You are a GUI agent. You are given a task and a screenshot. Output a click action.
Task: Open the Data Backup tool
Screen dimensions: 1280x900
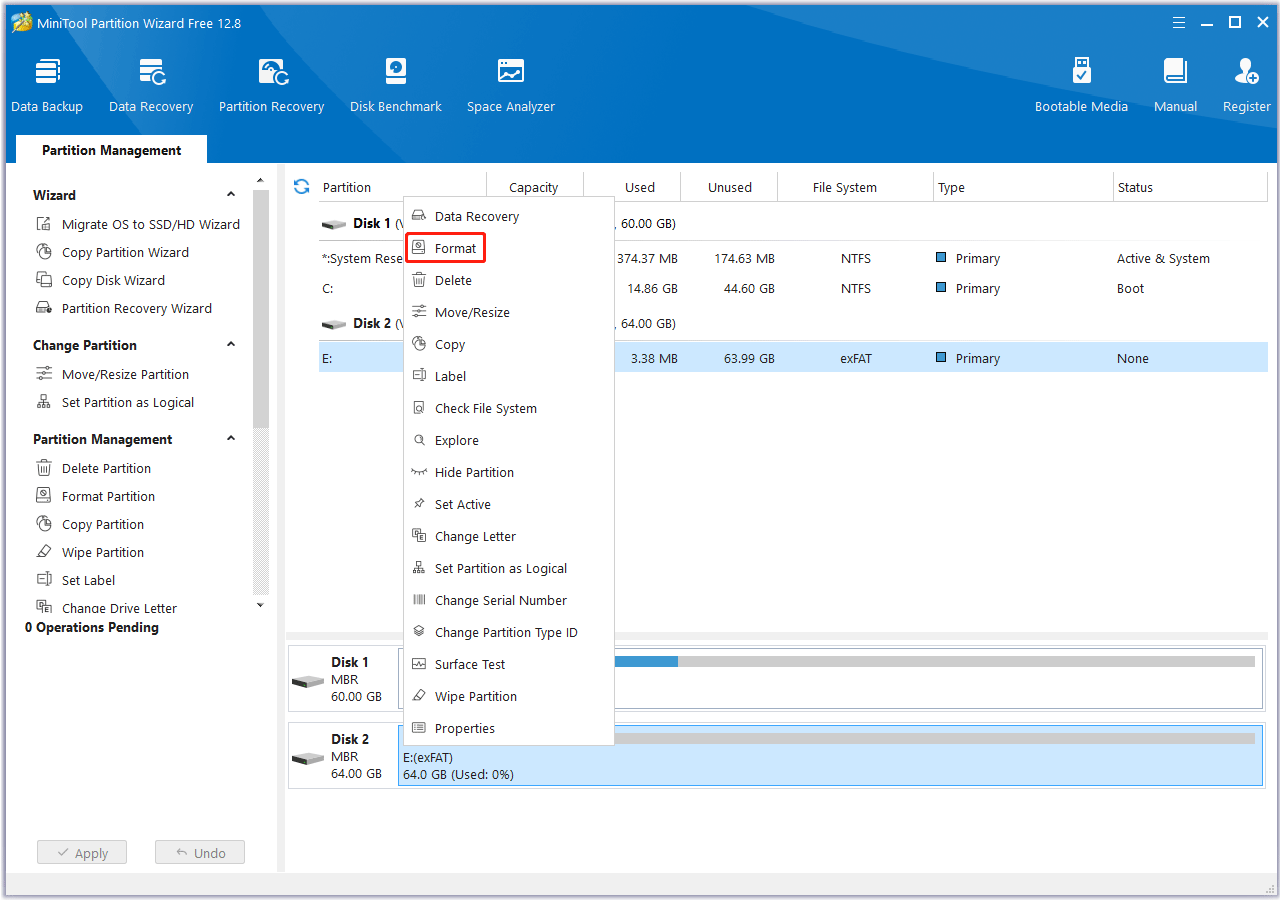point(47,86)
